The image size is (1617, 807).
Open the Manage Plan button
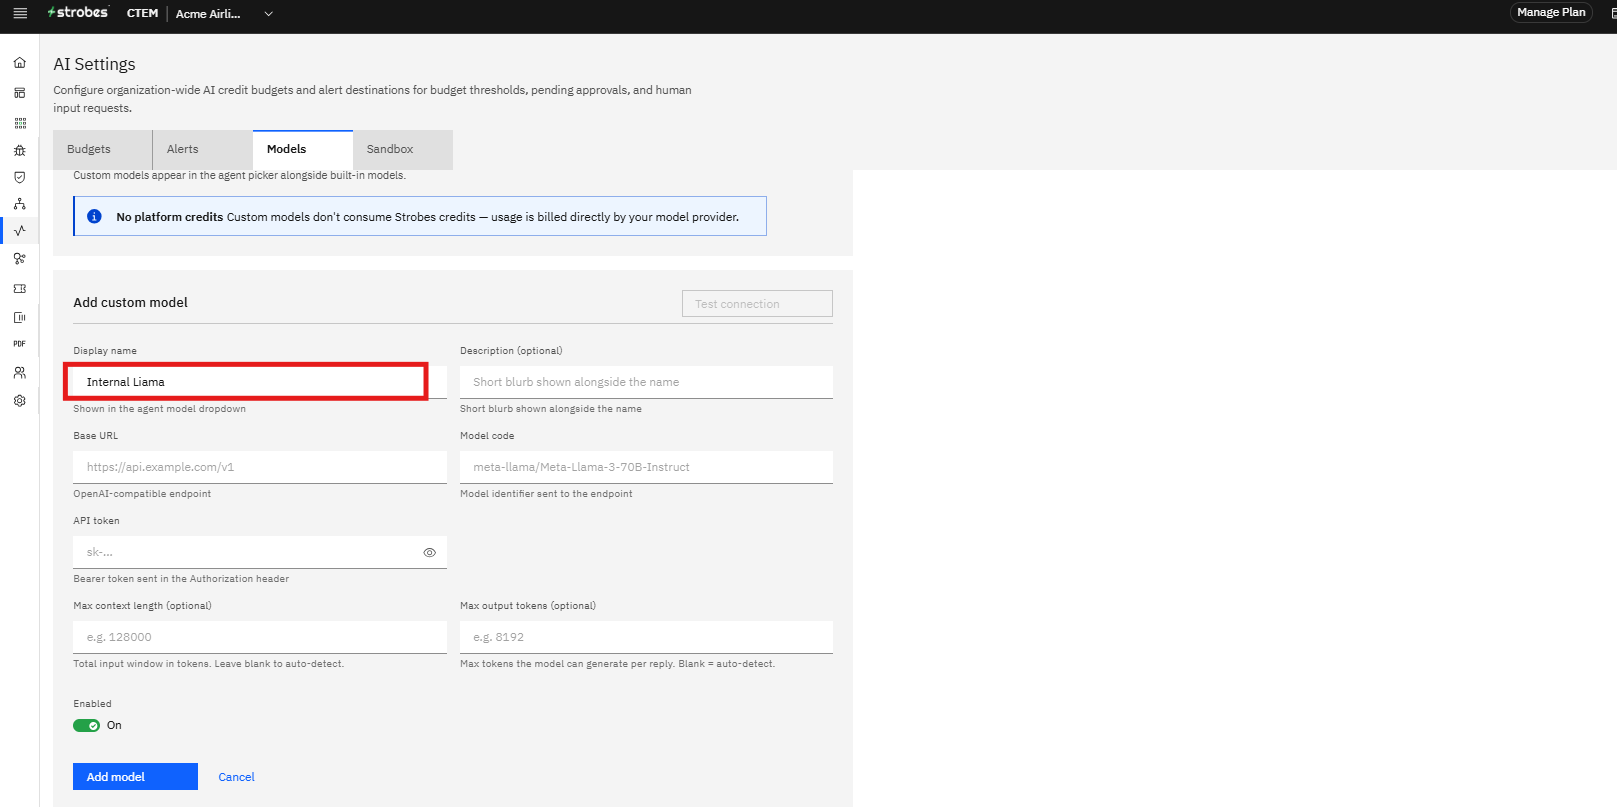tap(1551, 12)
